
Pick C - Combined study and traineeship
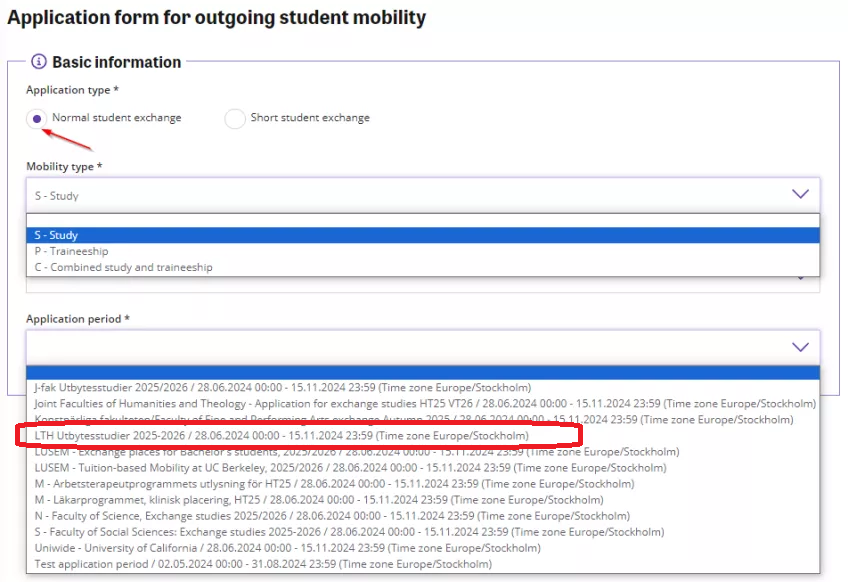(123, 267)
